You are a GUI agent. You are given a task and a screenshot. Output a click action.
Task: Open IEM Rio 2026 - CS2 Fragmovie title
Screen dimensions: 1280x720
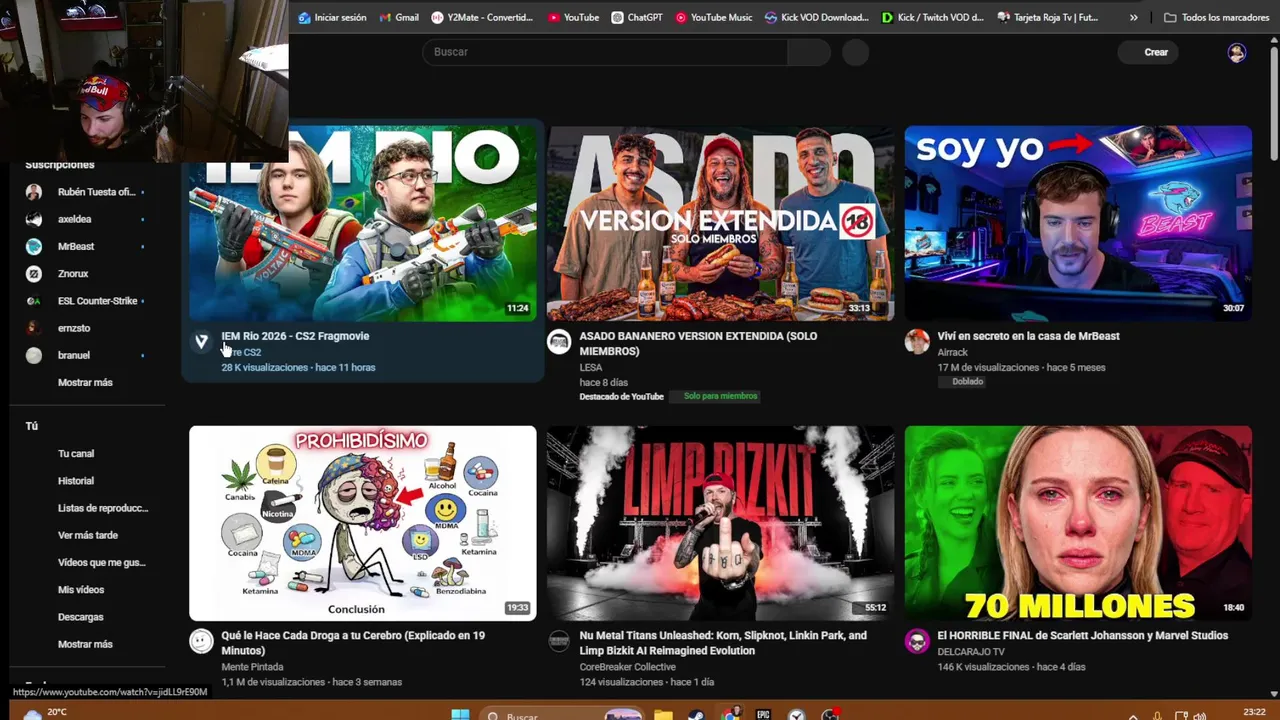(295, 336)
